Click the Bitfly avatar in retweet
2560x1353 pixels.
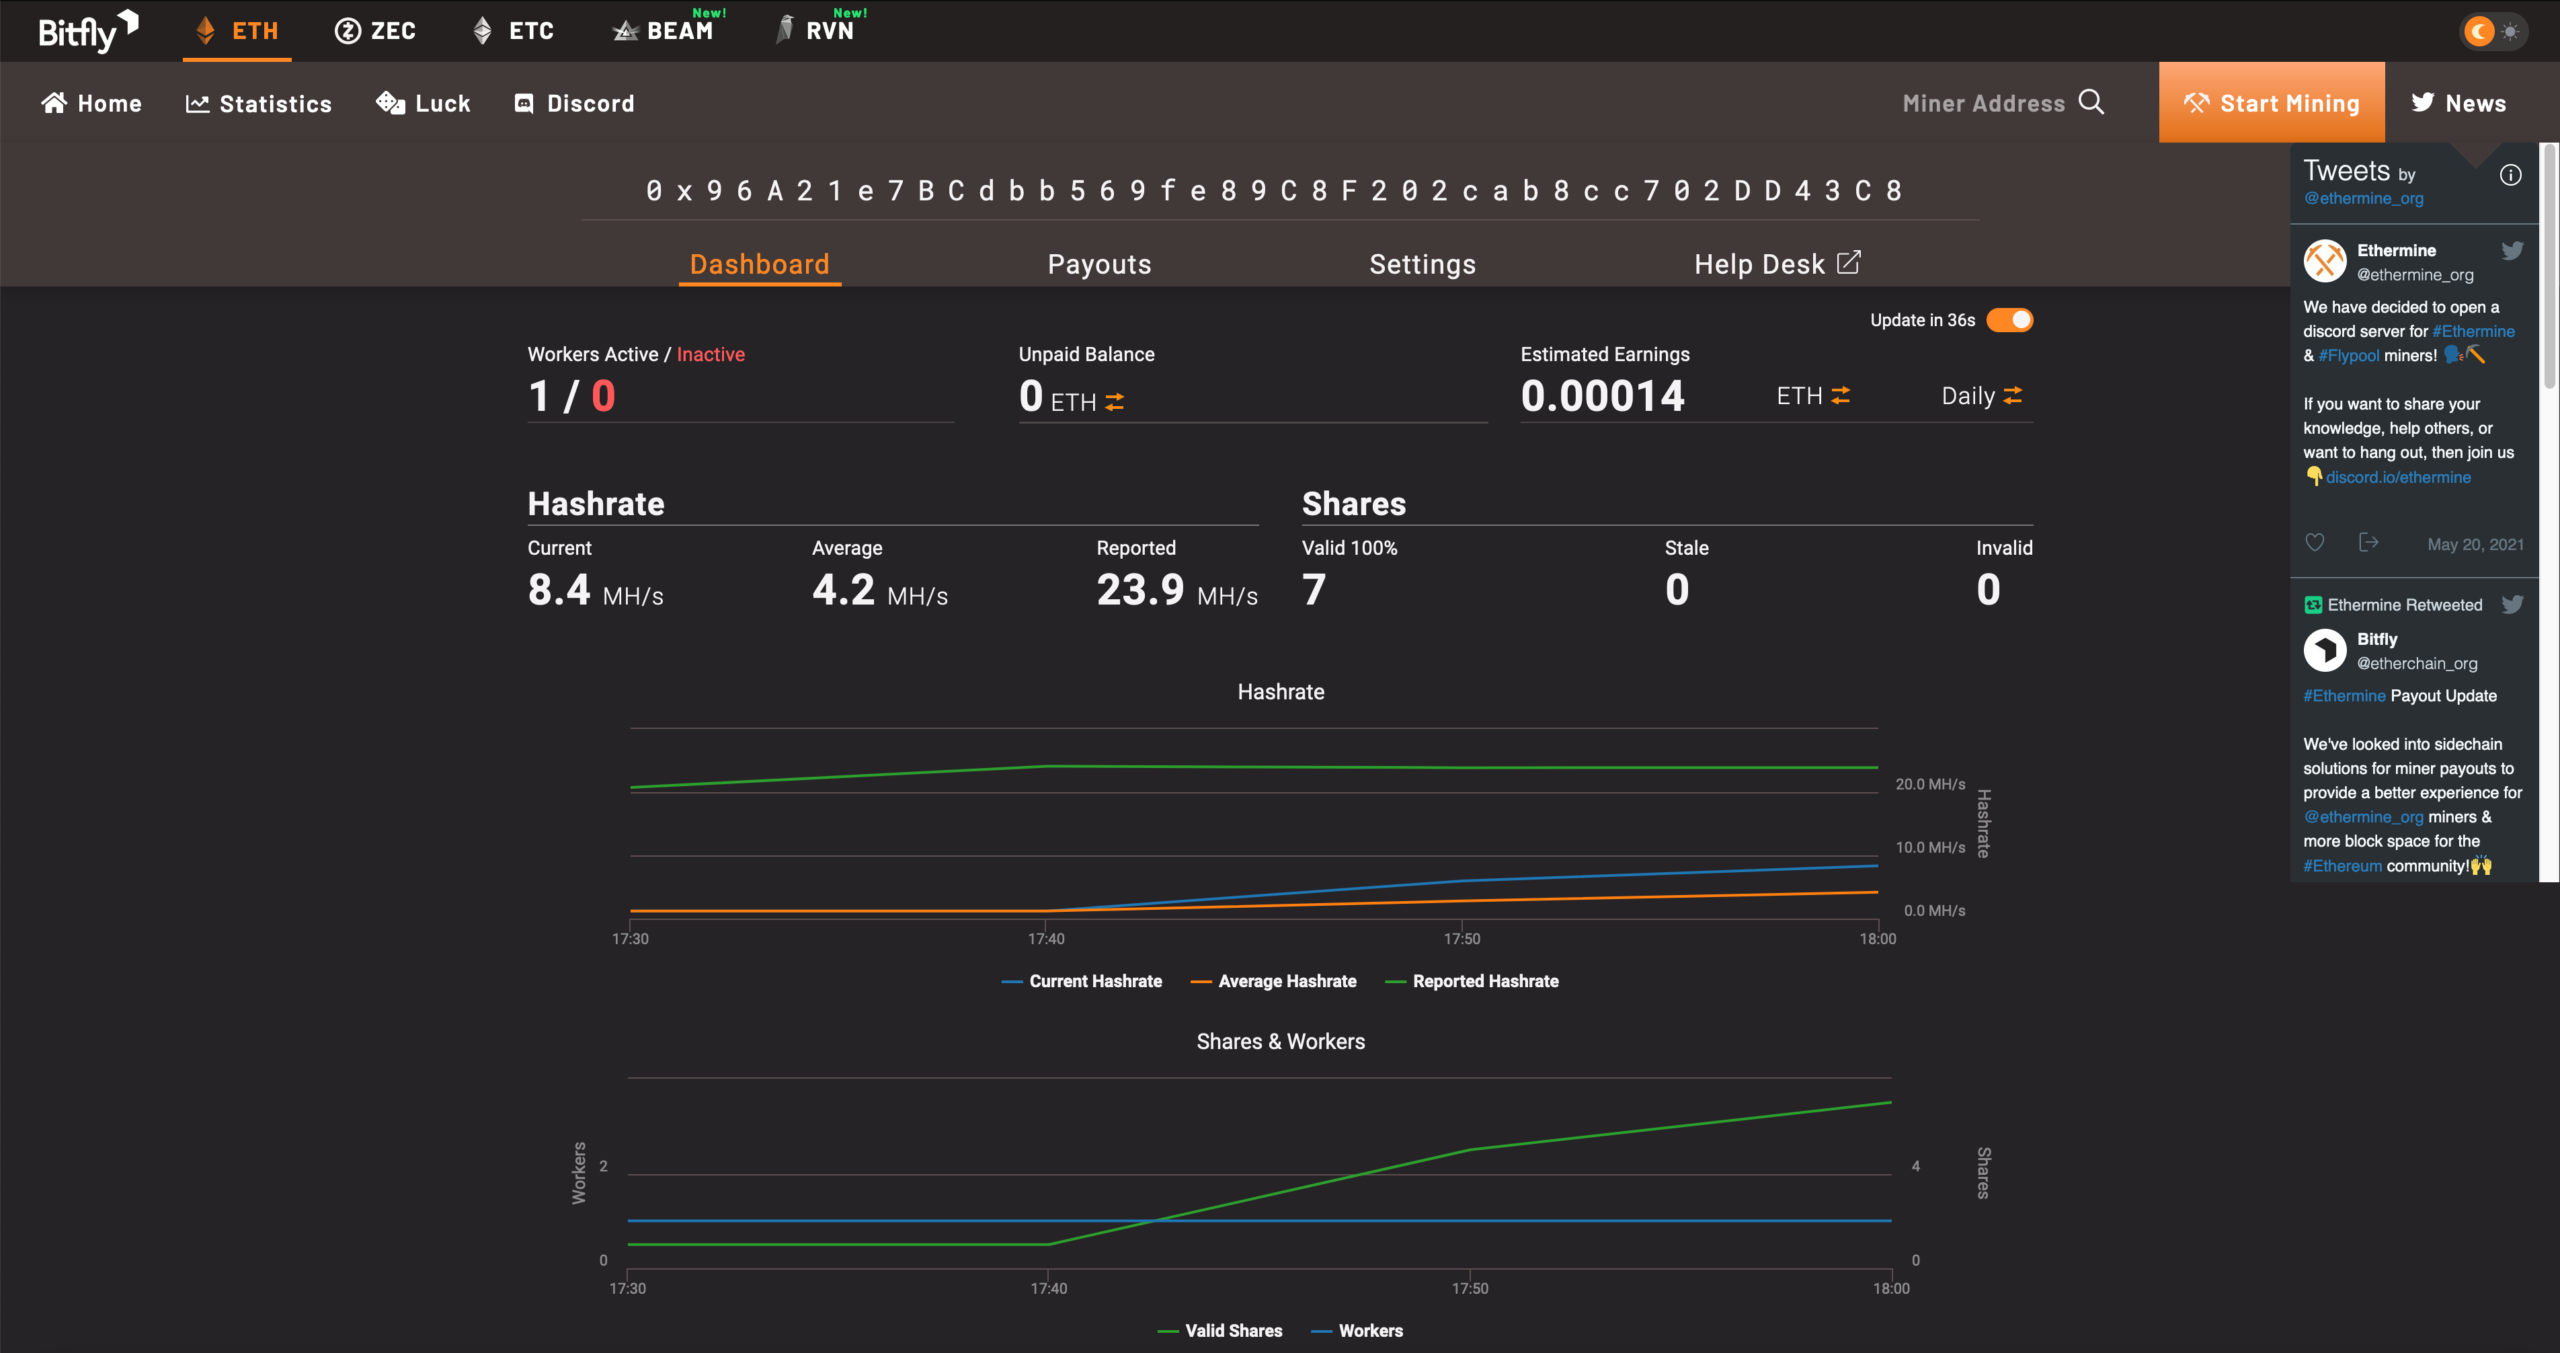[x=2325, y=650]
